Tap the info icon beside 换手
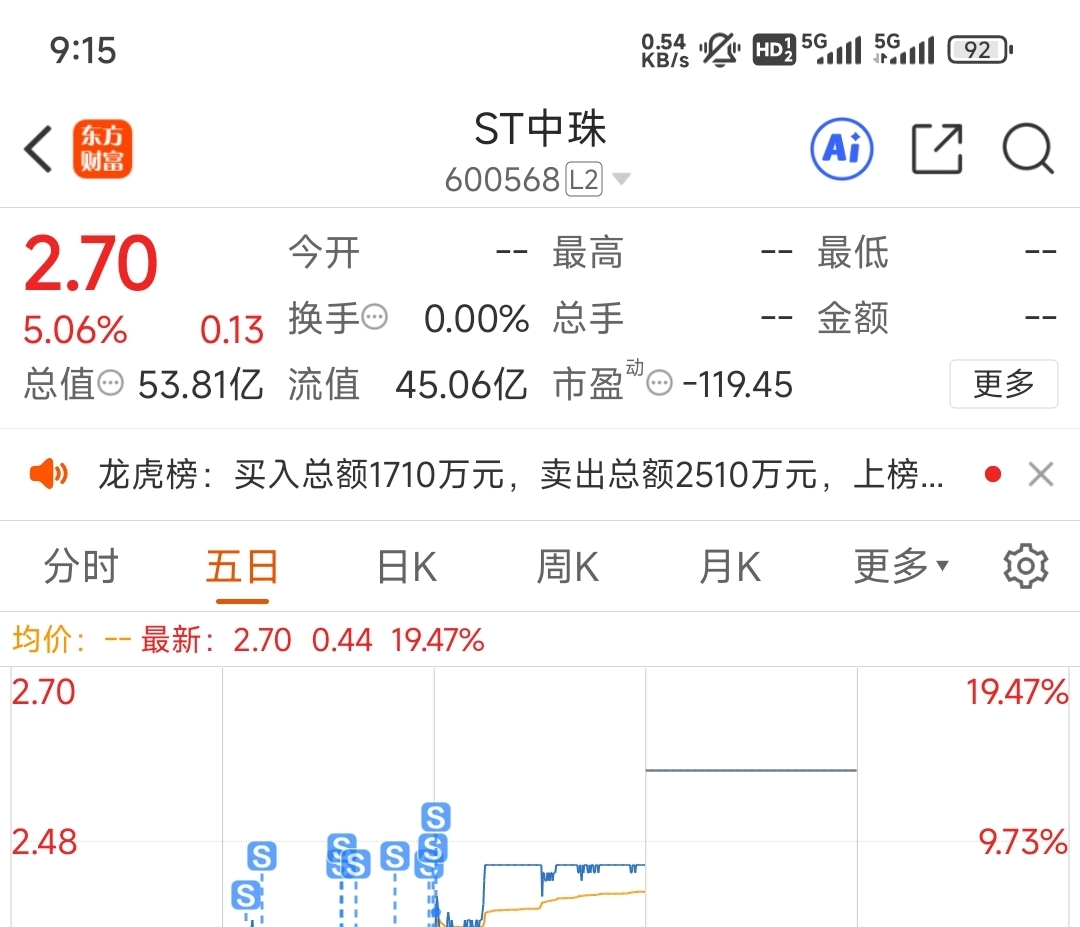 pos(375,317)
